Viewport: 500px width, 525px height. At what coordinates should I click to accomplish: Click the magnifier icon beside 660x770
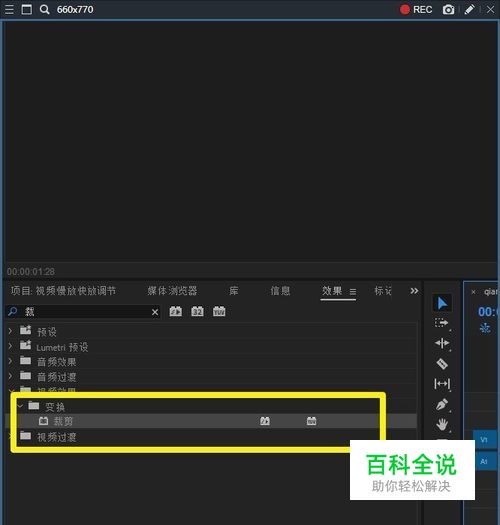point(44,9)
